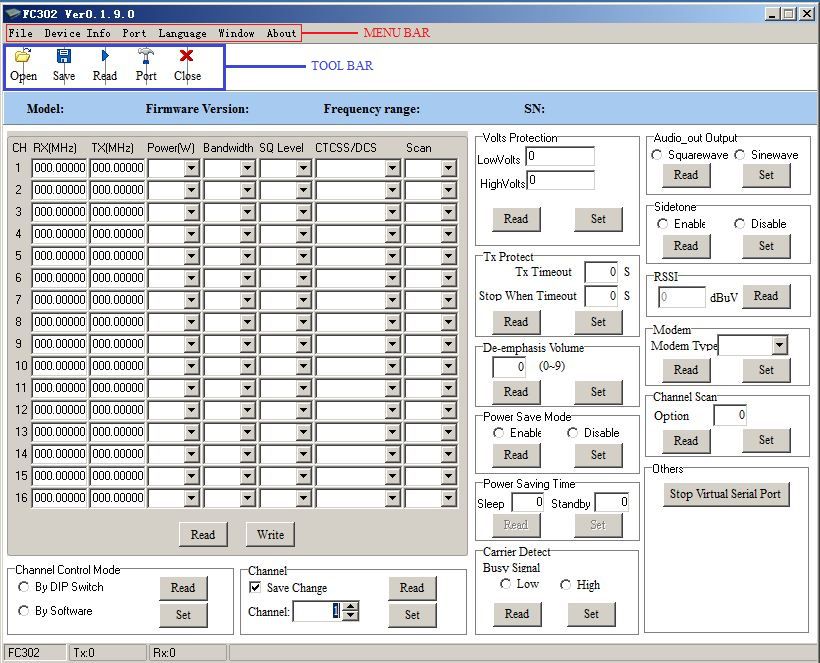Select Sinewave audio output
The width and height of the screenshot is (820, 663).
coord(739,155)
